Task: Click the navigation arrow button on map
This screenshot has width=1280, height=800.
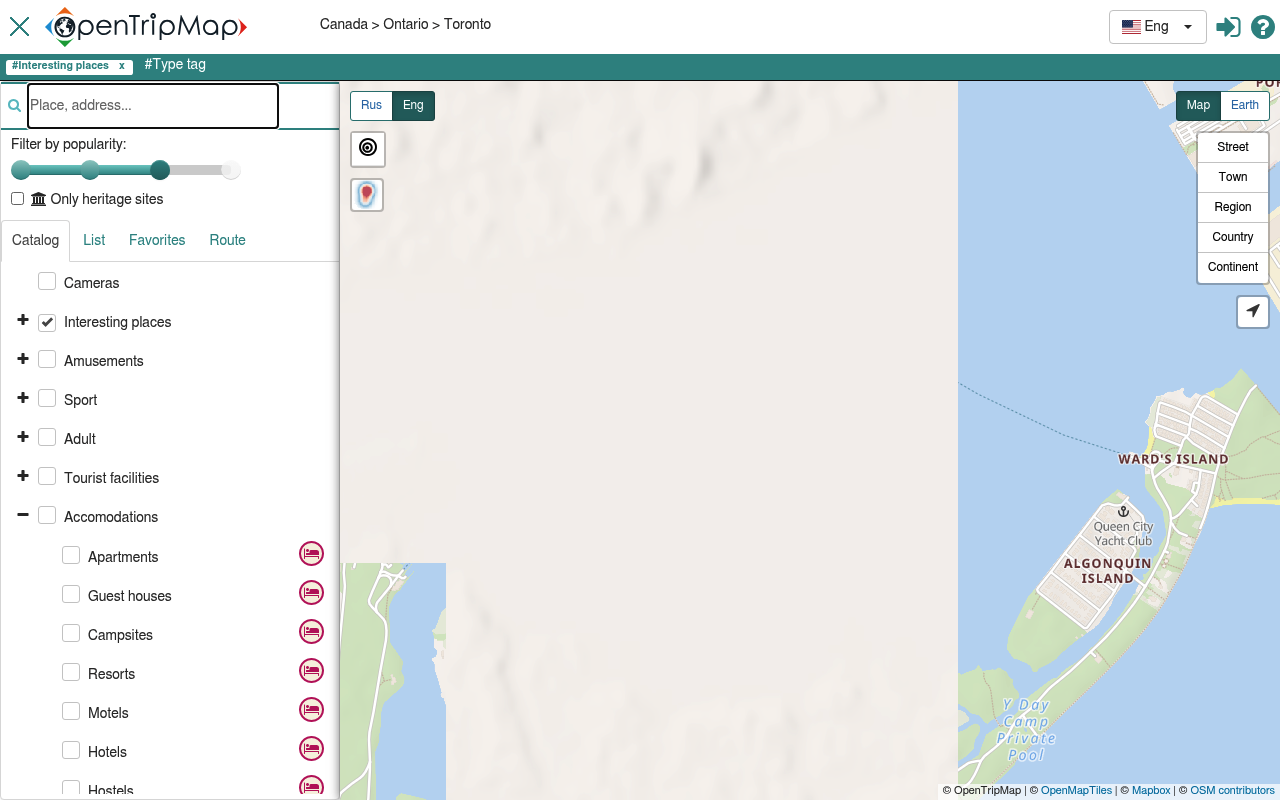Action: (x=1253, y=311)
